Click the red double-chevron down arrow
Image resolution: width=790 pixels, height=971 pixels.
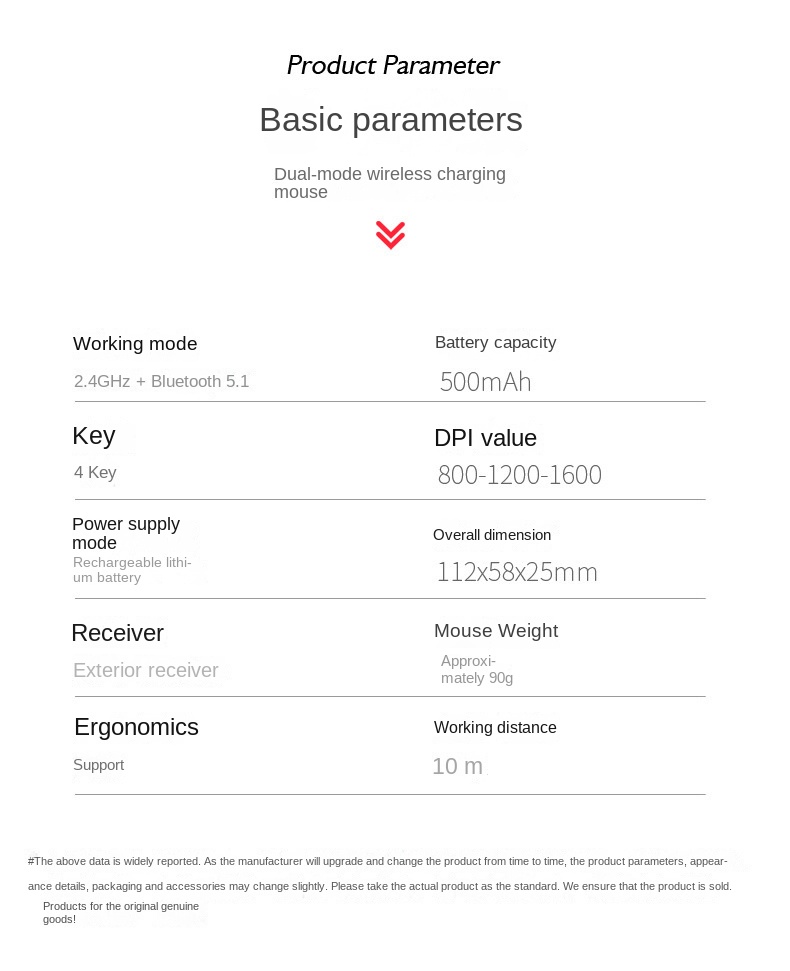pyautogui.click(x=390, y=235)
